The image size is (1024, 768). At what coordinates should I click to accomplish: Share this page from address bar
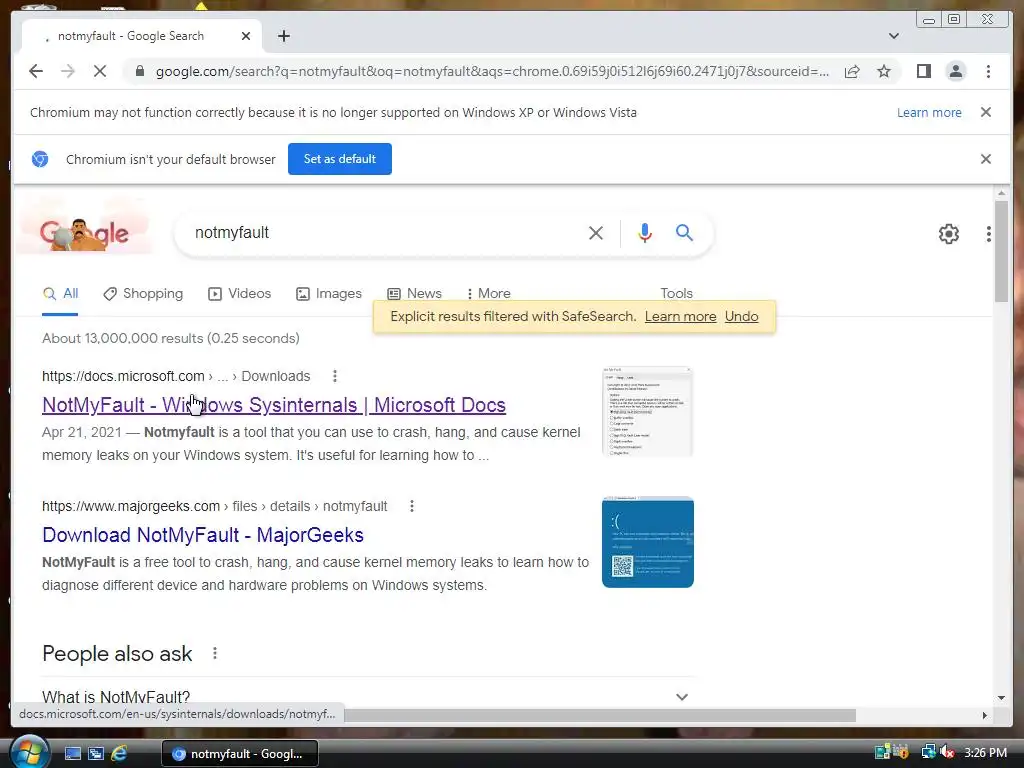(x=852, y=71)
